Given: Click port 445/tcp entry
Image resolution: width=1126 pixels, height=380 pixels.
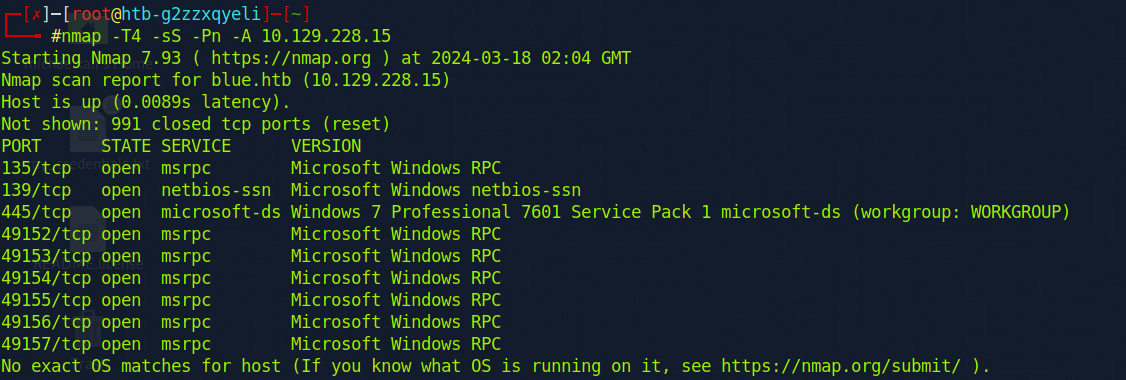Looking at the screenshot, I should tap(36, 212).
